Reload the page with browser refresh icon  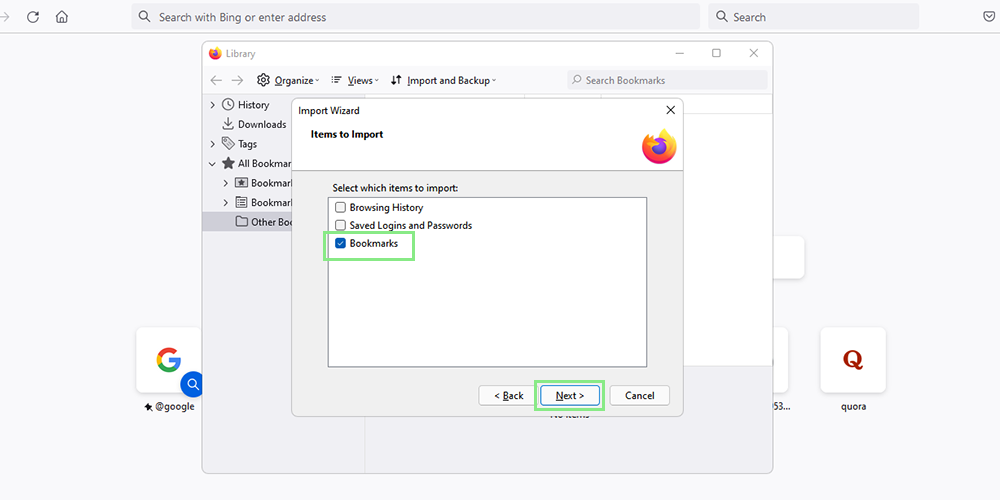[33, 17]
